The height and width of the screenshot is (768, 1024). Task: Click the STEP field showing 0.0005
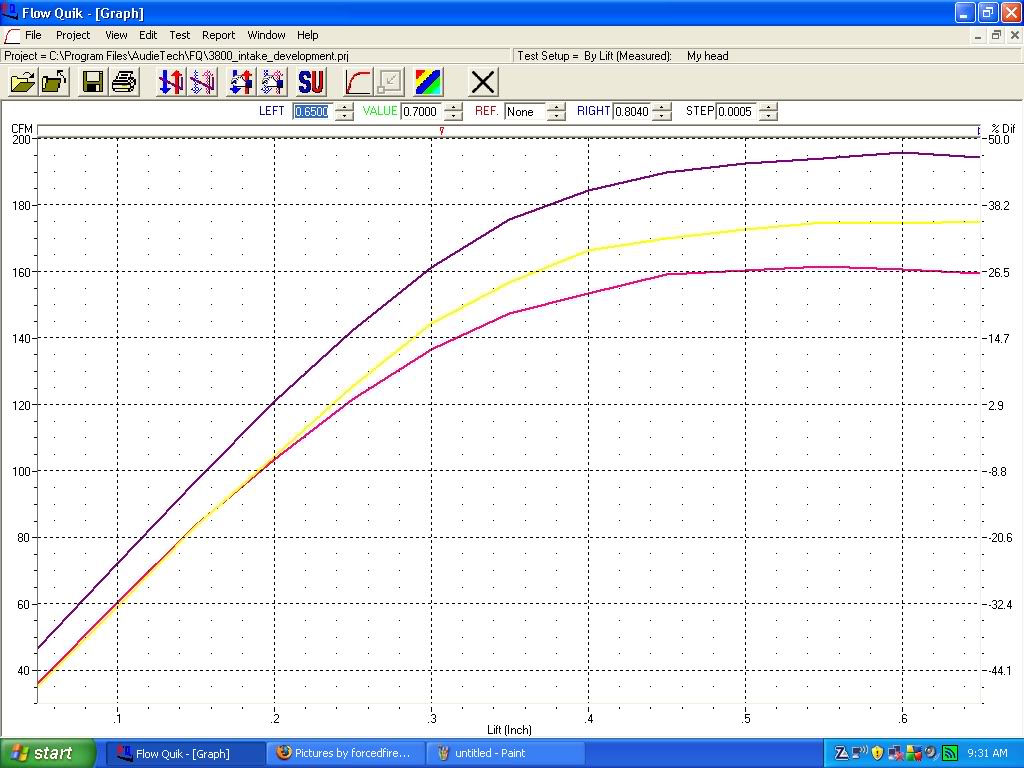pos(737,112)
